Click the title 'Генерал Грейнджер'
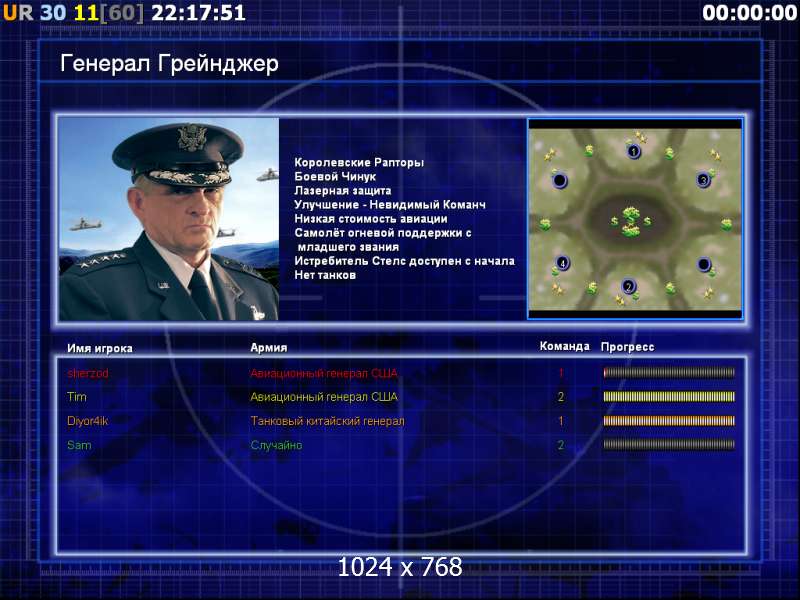The image size is (800, 600). (169, 64)
